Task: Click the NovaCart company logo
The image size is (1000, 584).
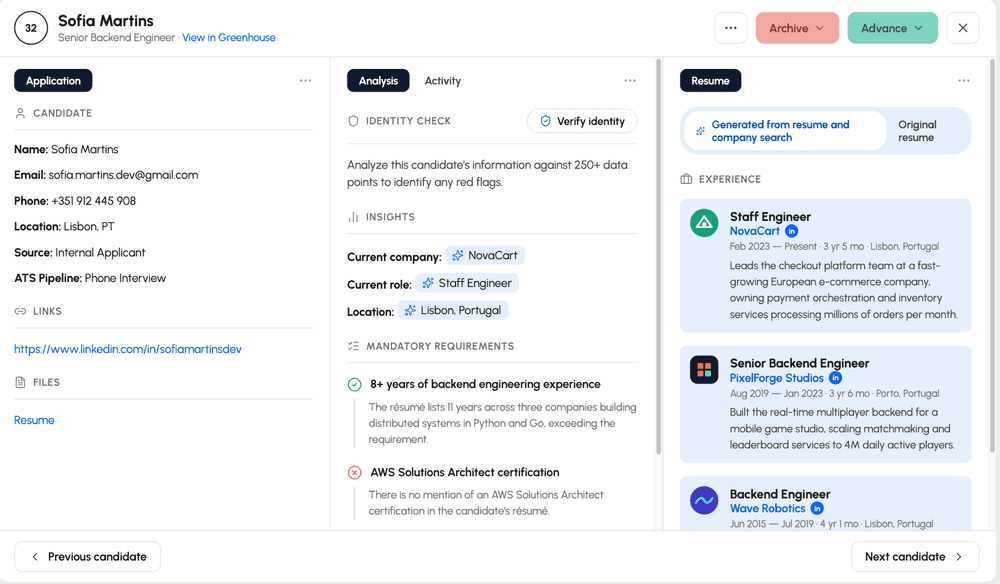Action: [x=704, y=223]
